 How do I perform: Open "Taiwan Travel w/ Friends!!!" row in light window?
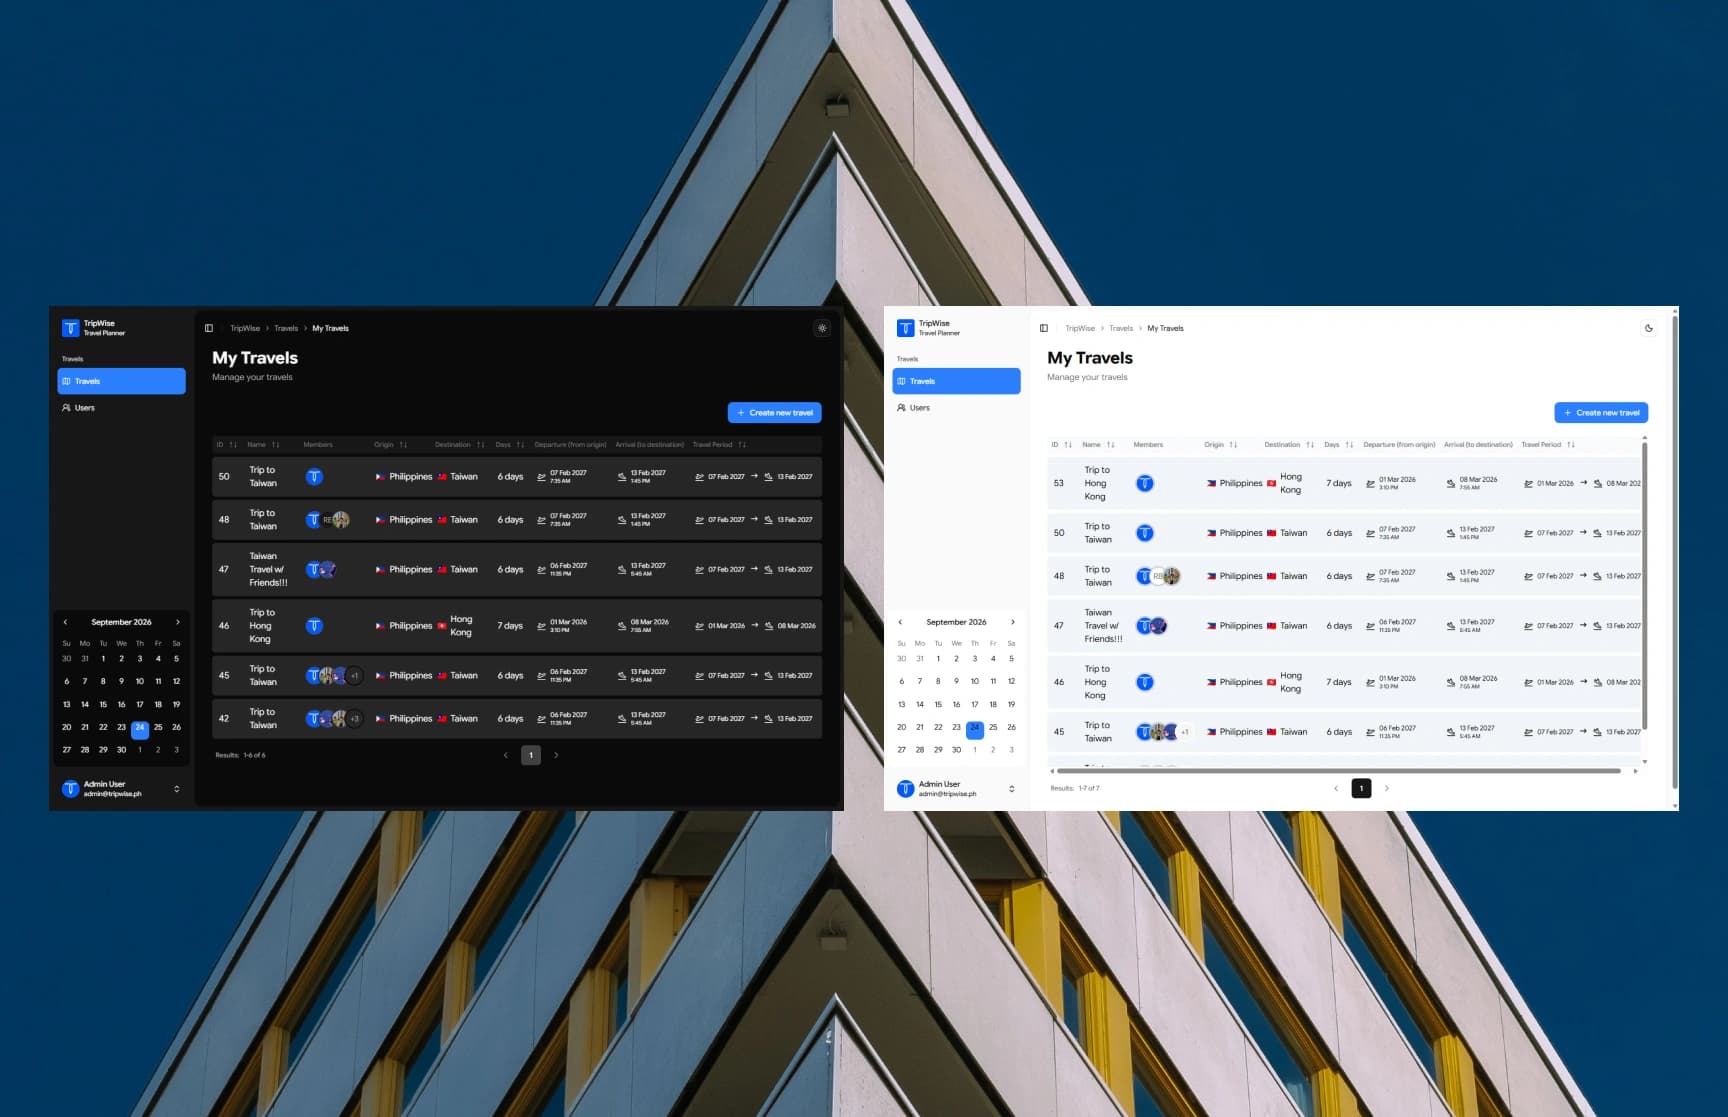(1344, 626)
